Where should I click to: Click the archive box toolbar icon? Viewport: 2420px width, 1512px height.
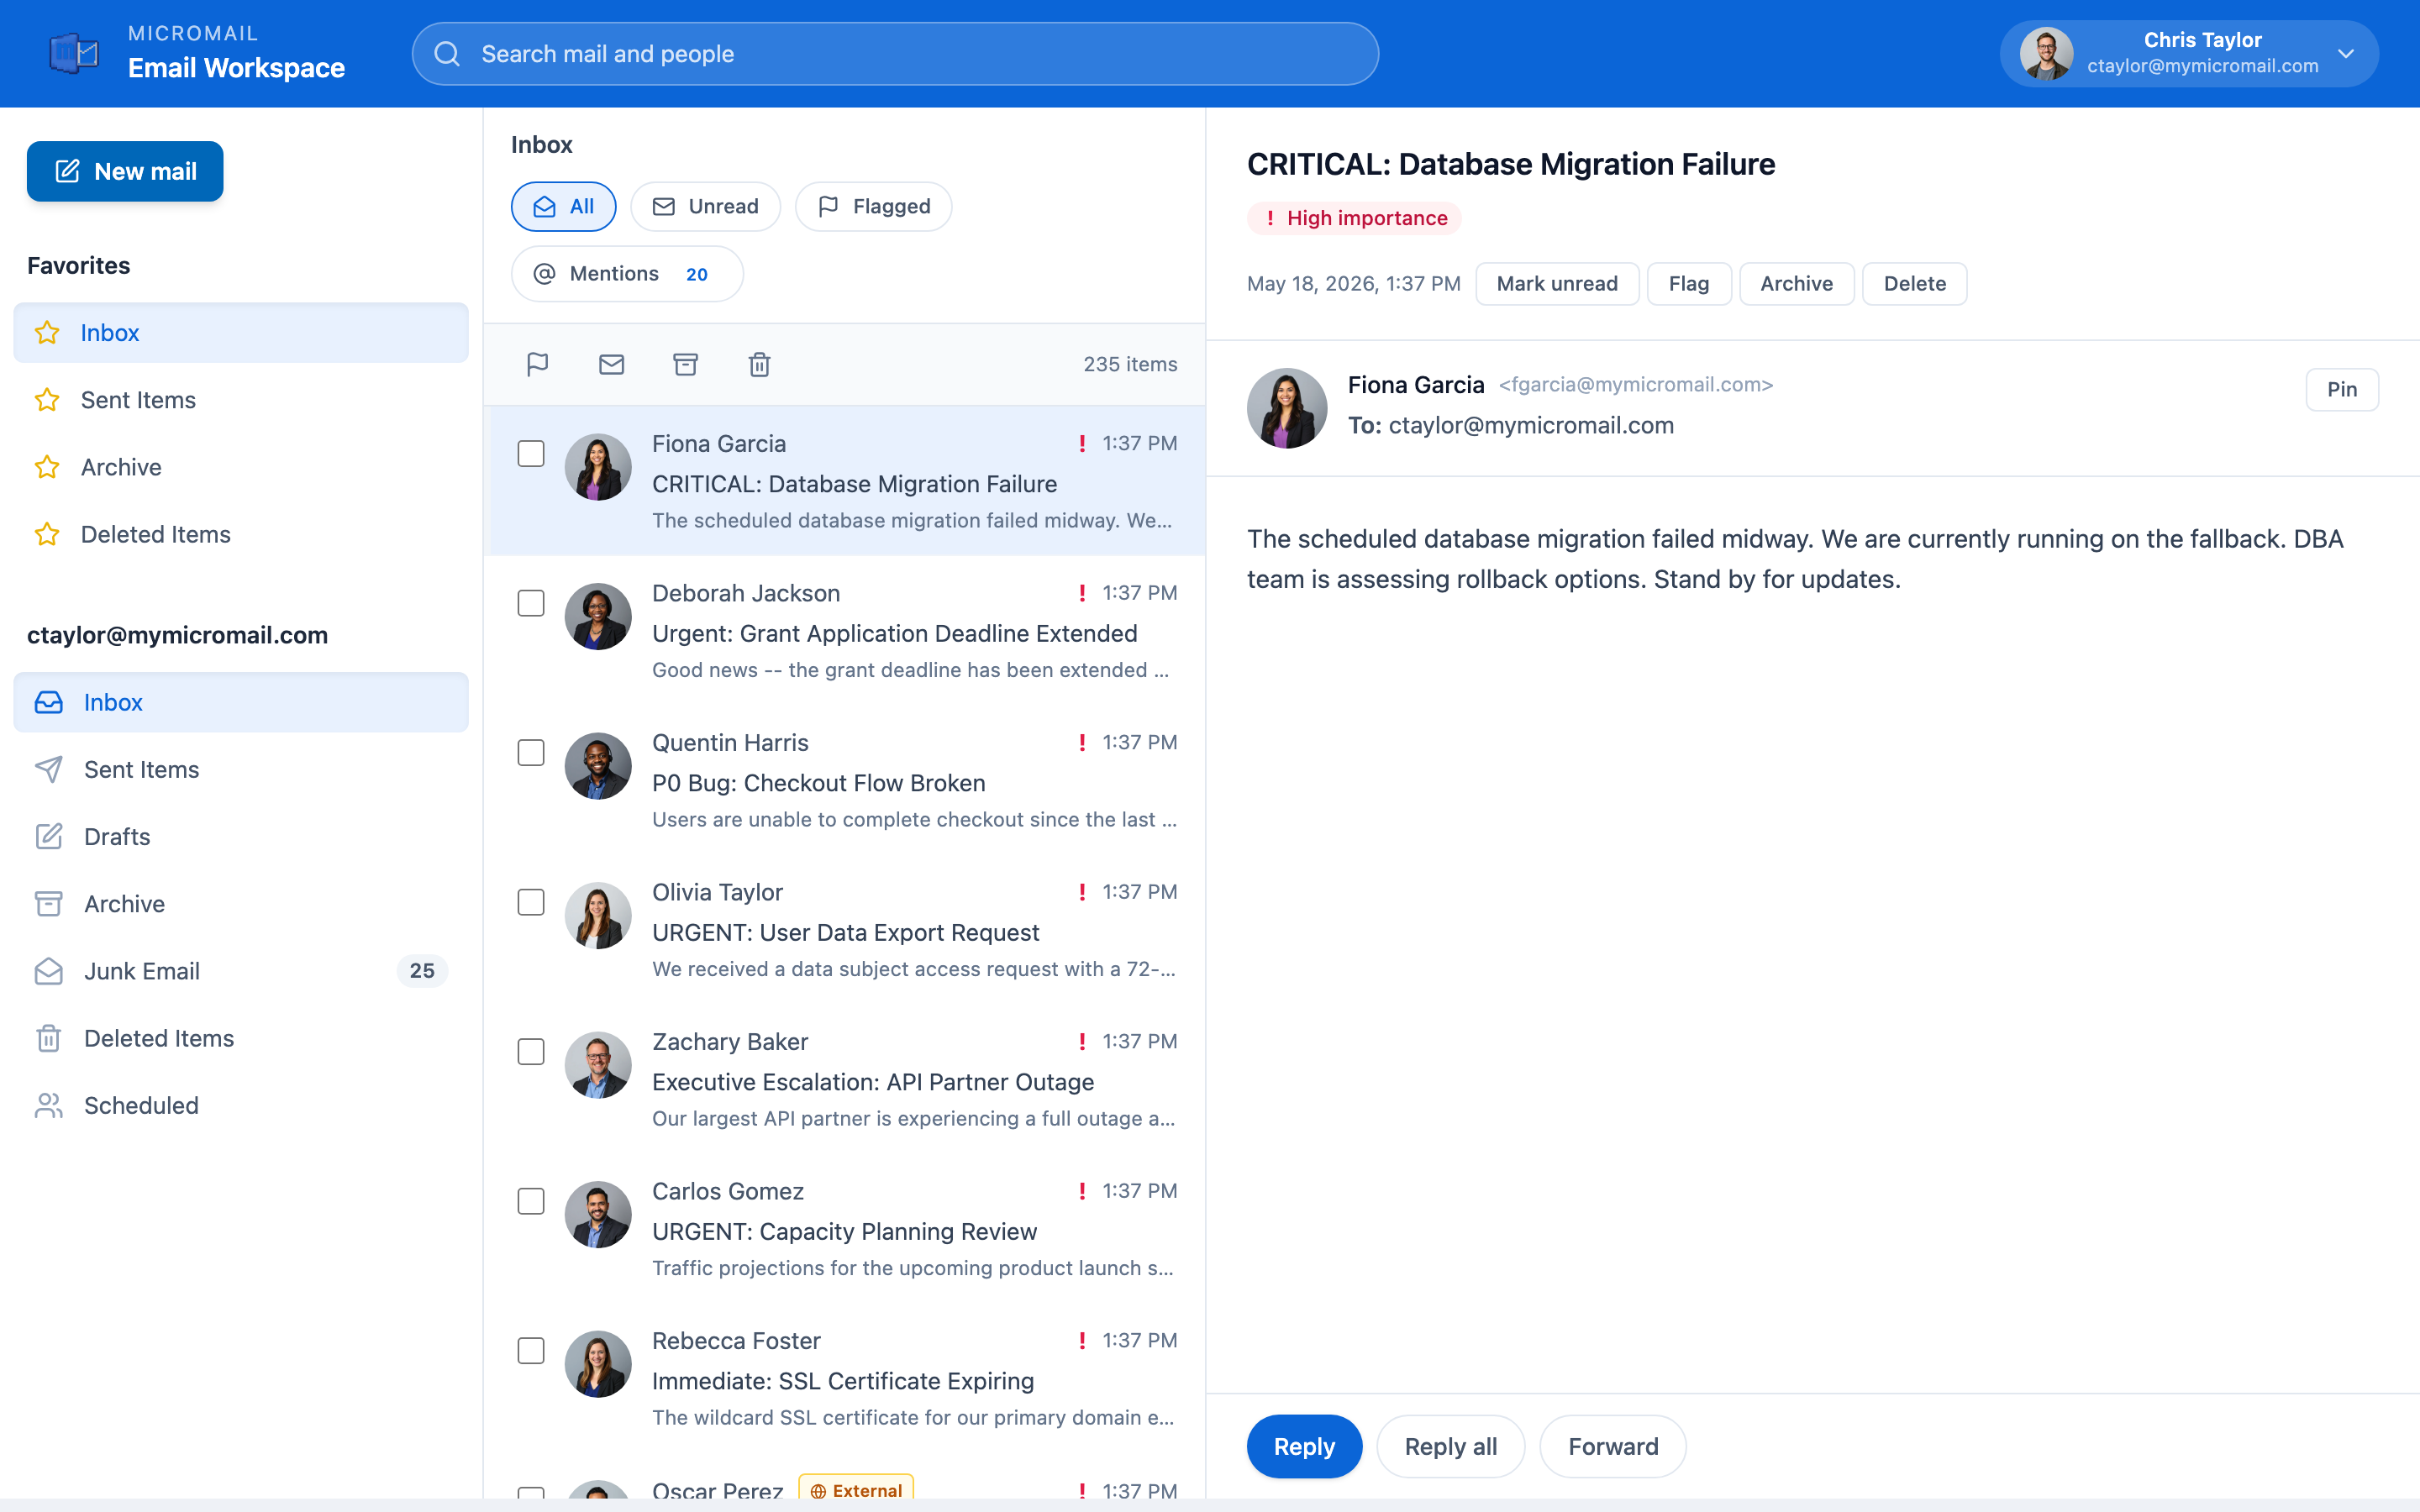(685, 364)
